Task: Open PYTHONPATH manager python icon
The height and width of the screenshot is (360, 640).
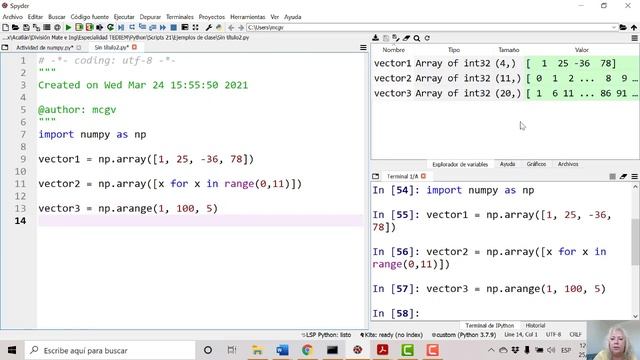Action: coord(219,27)
